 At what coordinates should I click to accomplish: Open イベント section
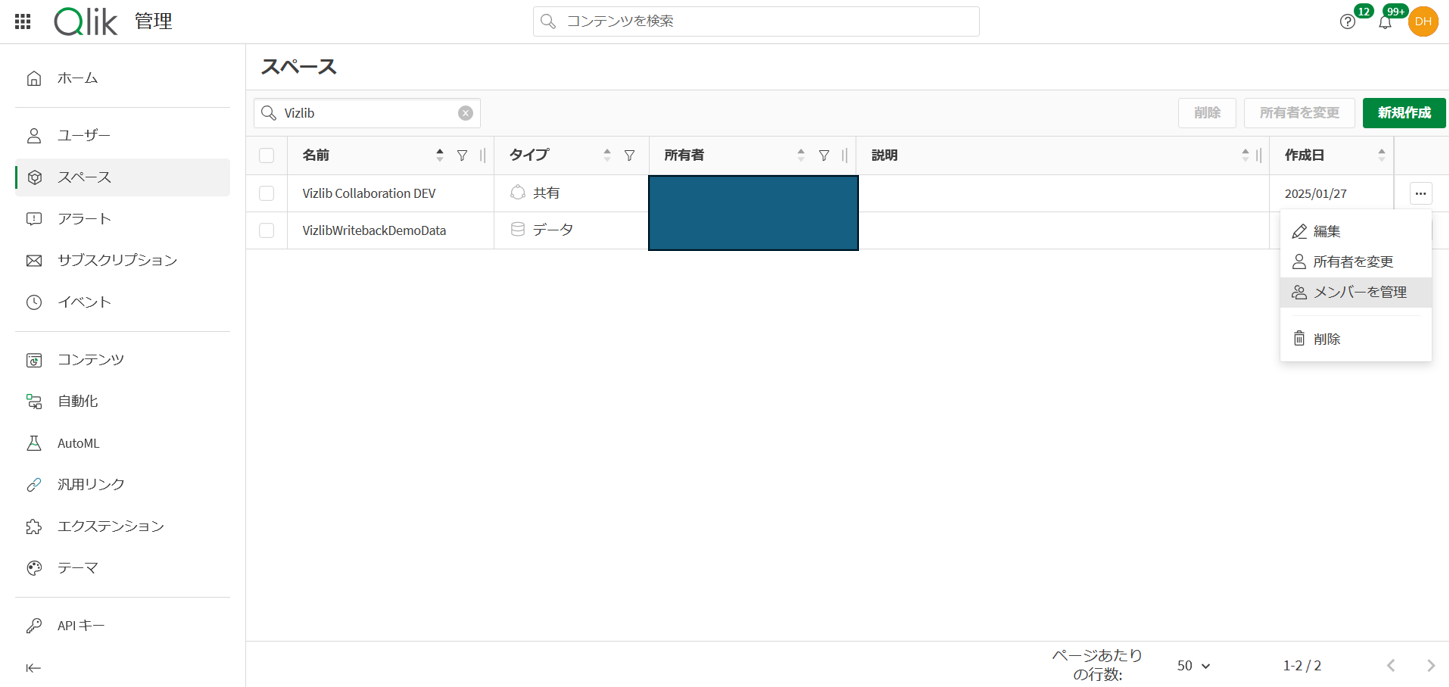pyautogui.click(x=122, y=302)
